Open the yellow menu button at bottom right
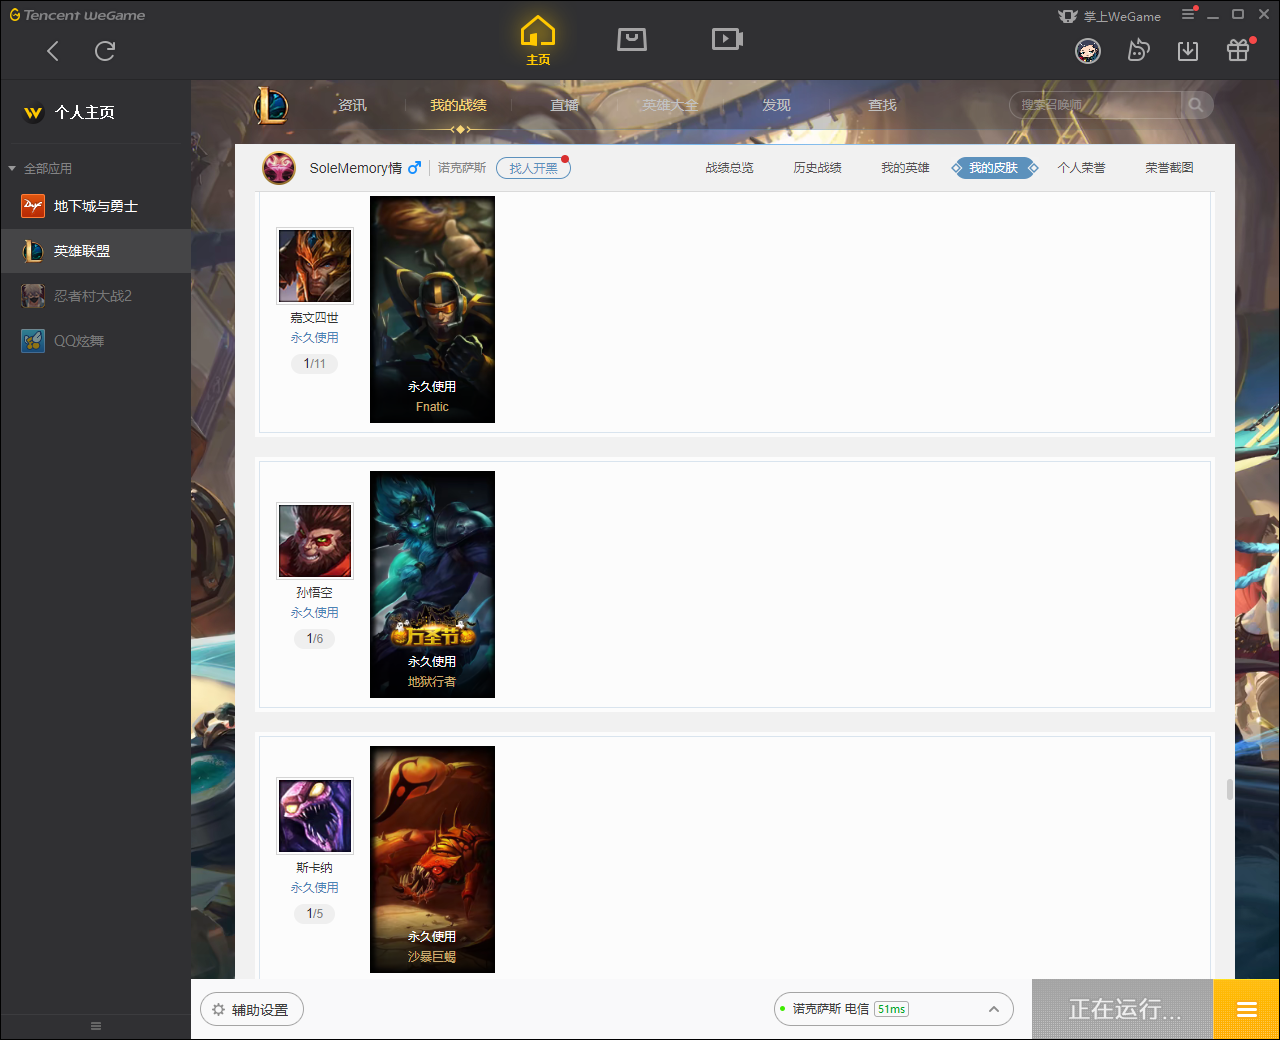The image size is (1280, 1040). point(1246,1009)
